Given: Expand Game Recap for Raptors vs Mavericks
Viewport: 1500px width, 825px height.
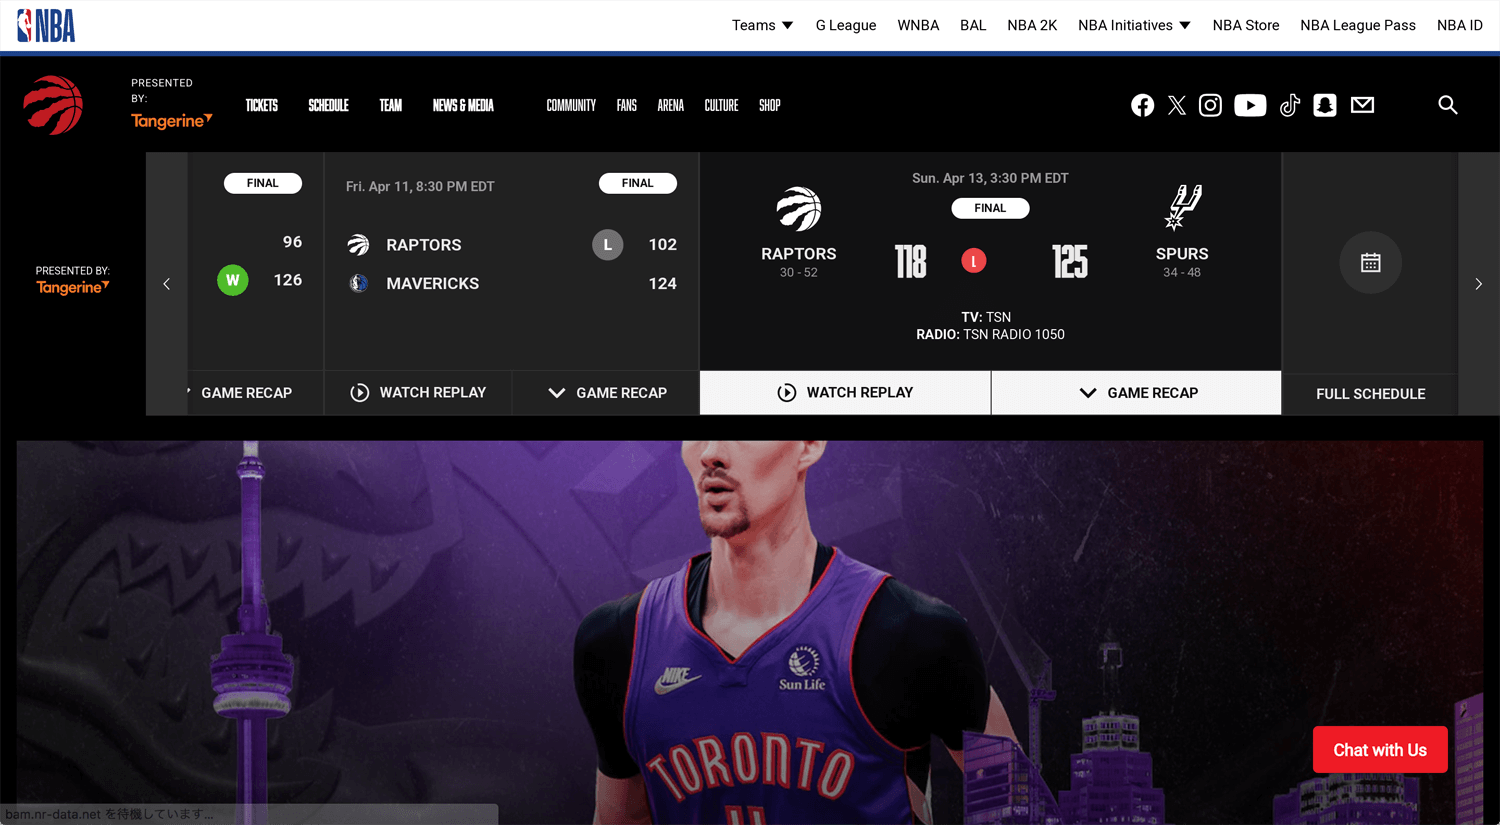Looking at the screenshot, I should [607, 393].
